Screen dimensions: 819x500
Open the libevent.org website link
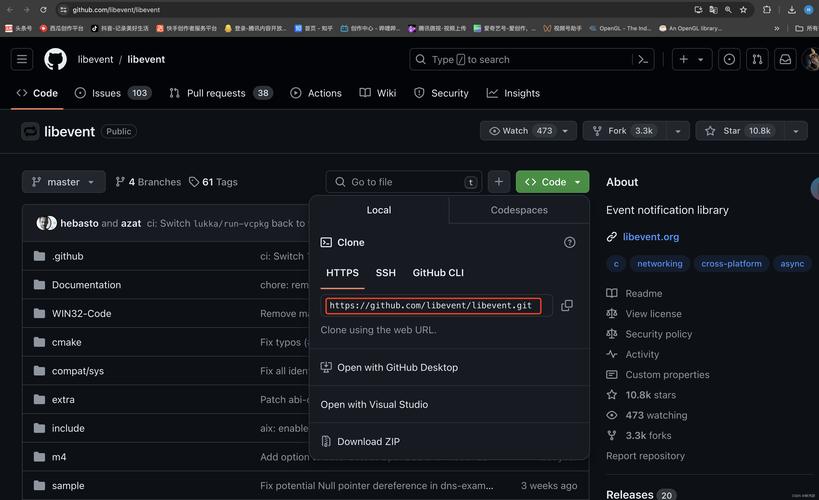[650, 237]
